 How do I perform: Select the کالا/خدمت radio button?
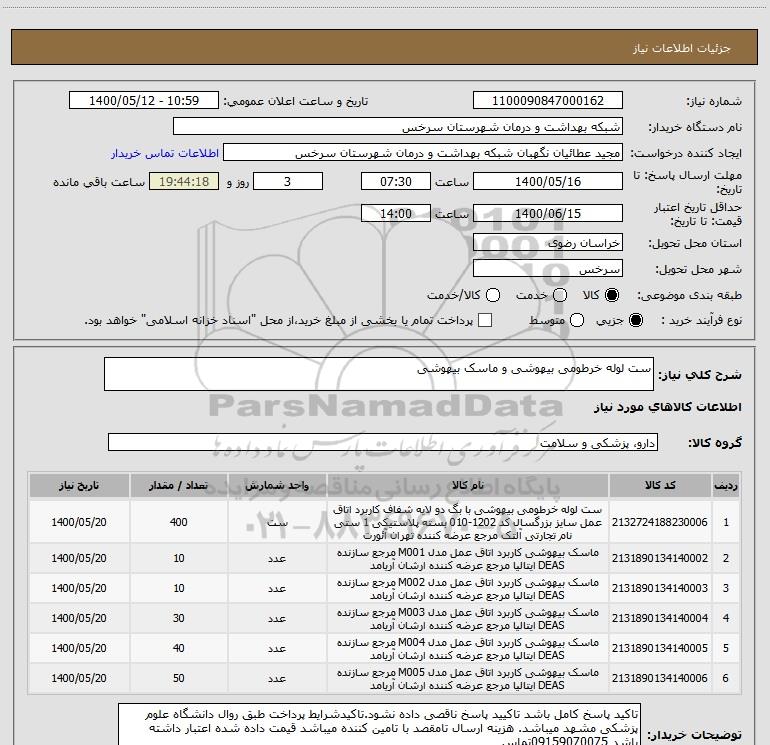coord(493,295)
